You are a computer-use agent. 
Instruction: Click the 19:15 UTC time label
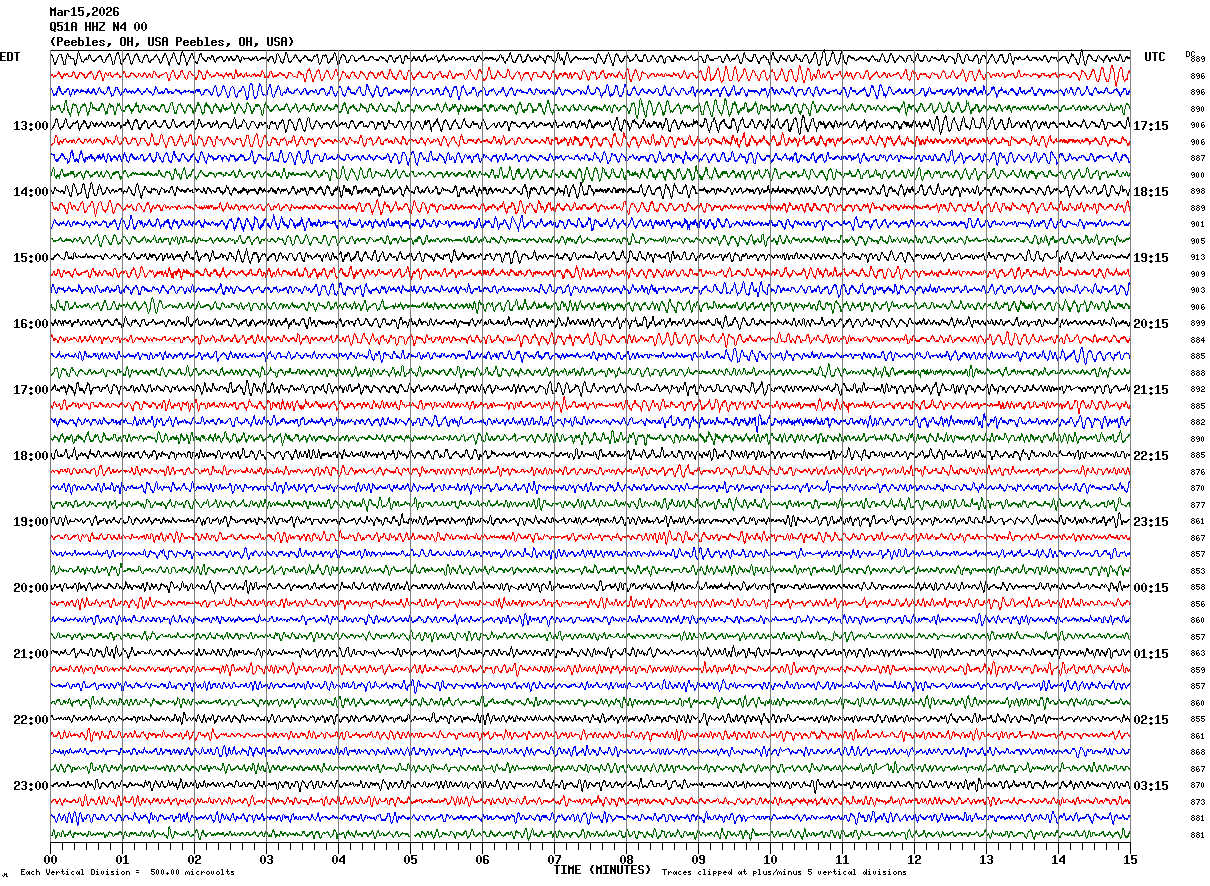(x=1151, y=258)
